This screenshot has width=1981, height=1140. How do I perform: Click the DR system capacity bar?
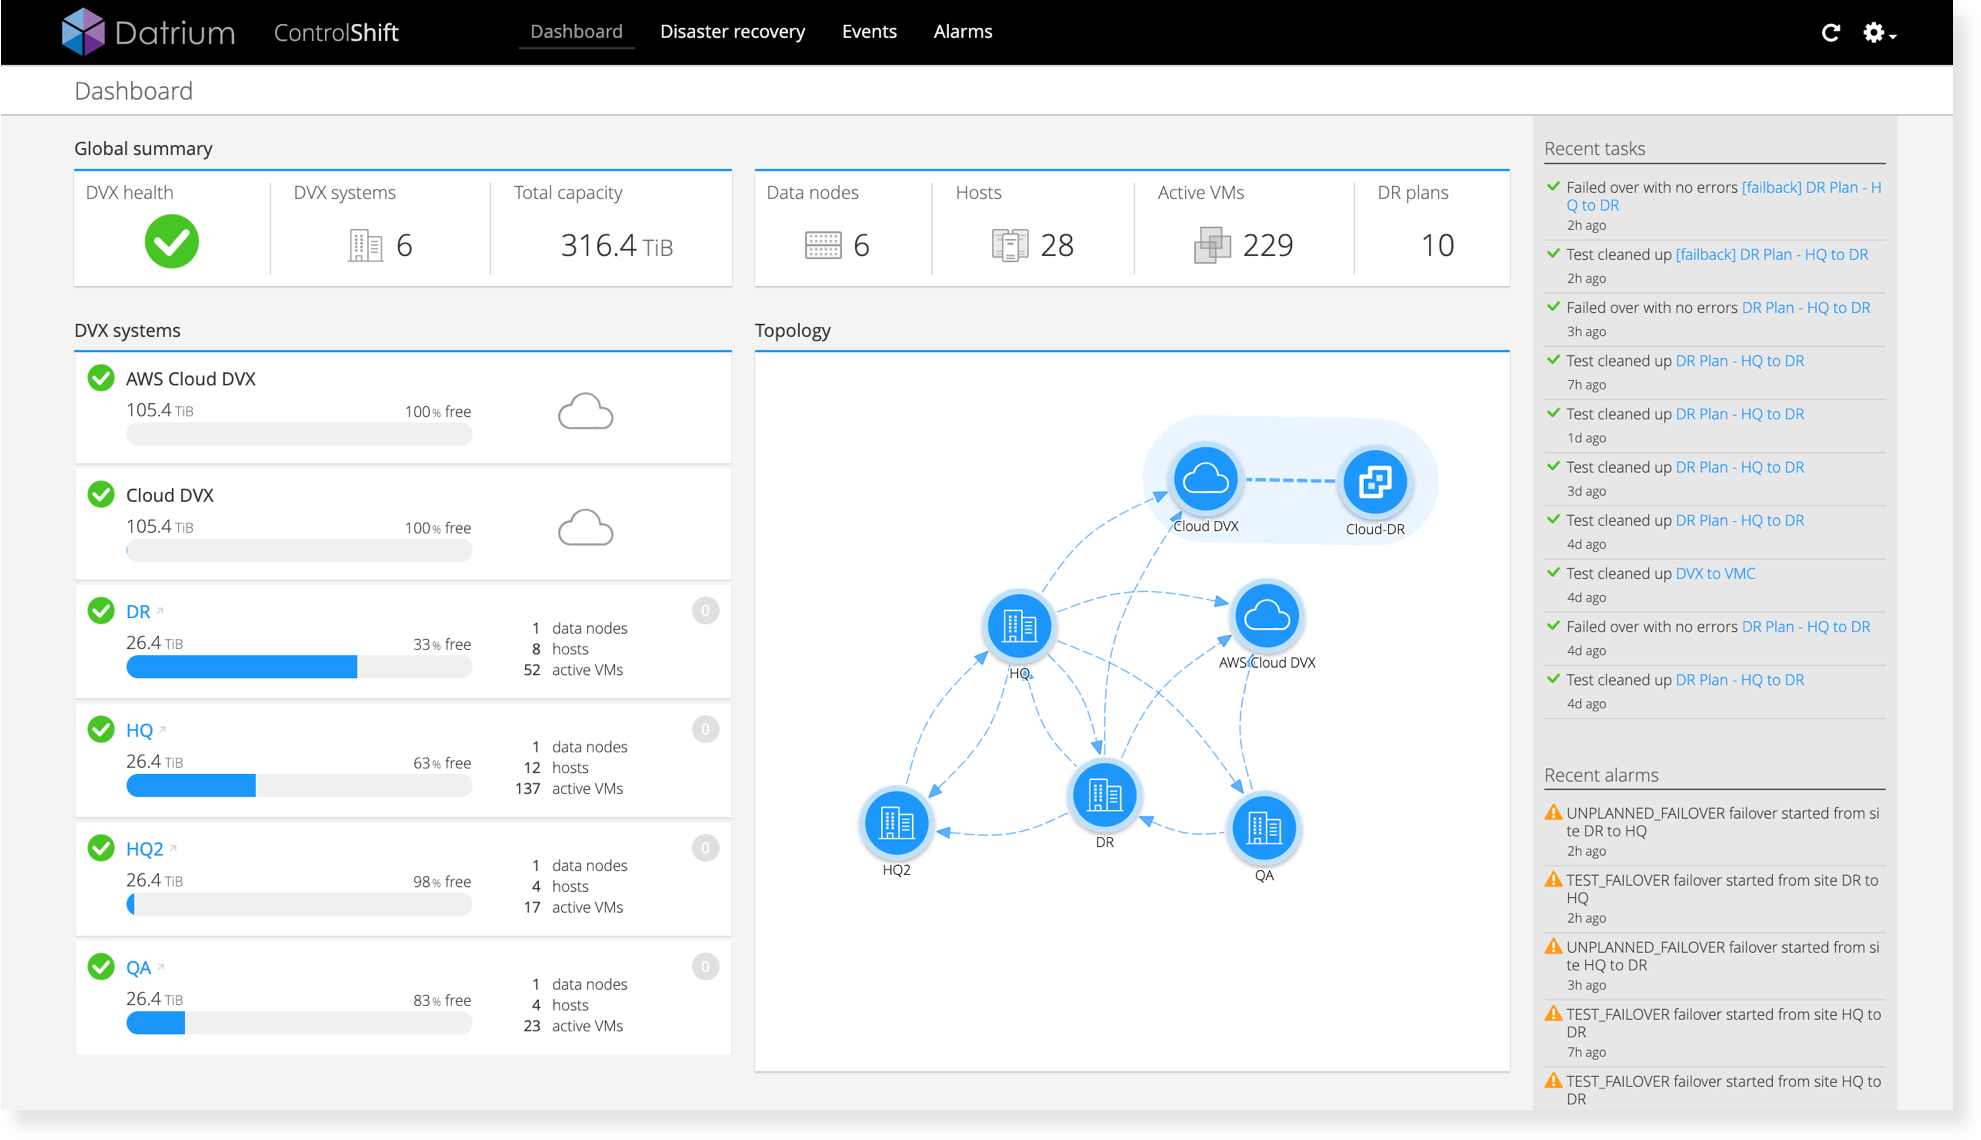299,667
